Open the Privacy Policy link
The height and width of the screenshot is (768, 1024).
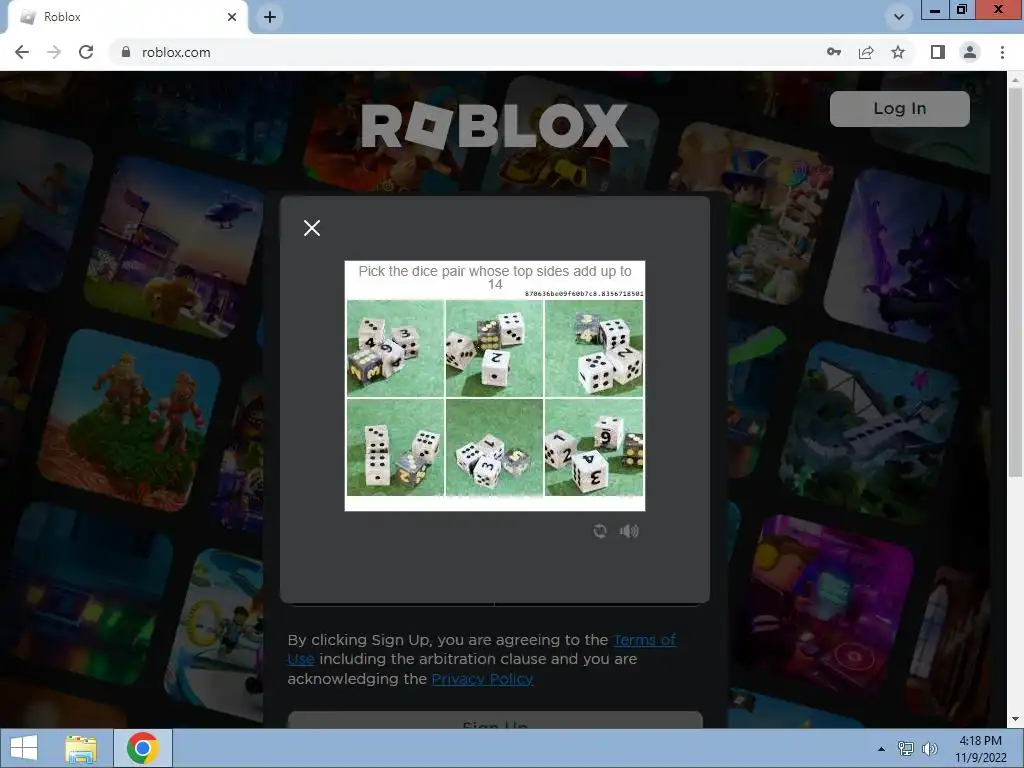coord(482,679)
